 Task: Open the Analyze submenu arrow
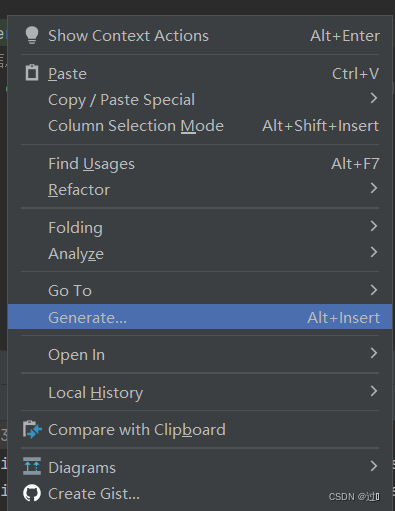pyautogui.click(x=374, y=252)
